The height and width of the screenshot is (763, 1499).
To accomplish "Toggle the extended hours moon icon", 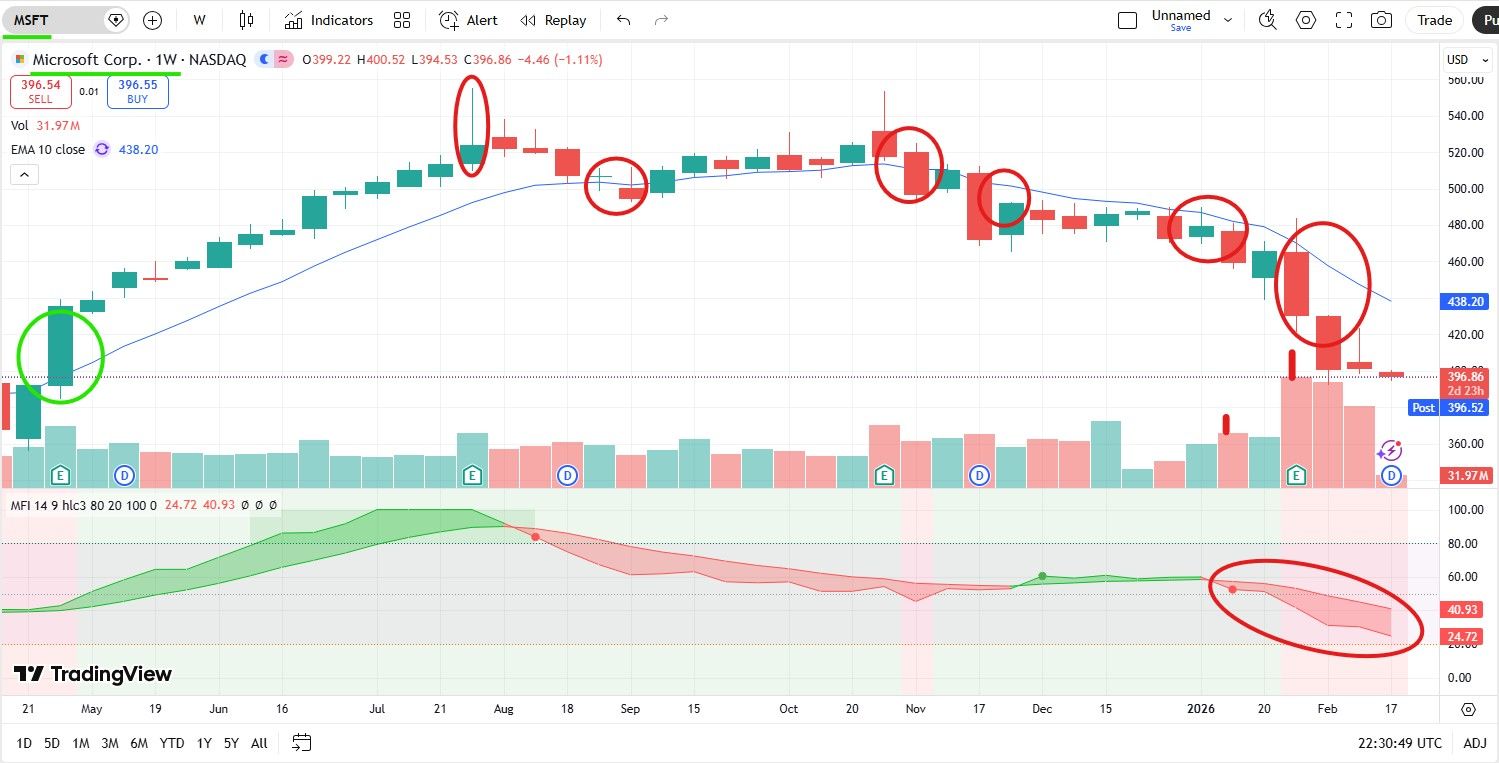I will tap(264, 60).
